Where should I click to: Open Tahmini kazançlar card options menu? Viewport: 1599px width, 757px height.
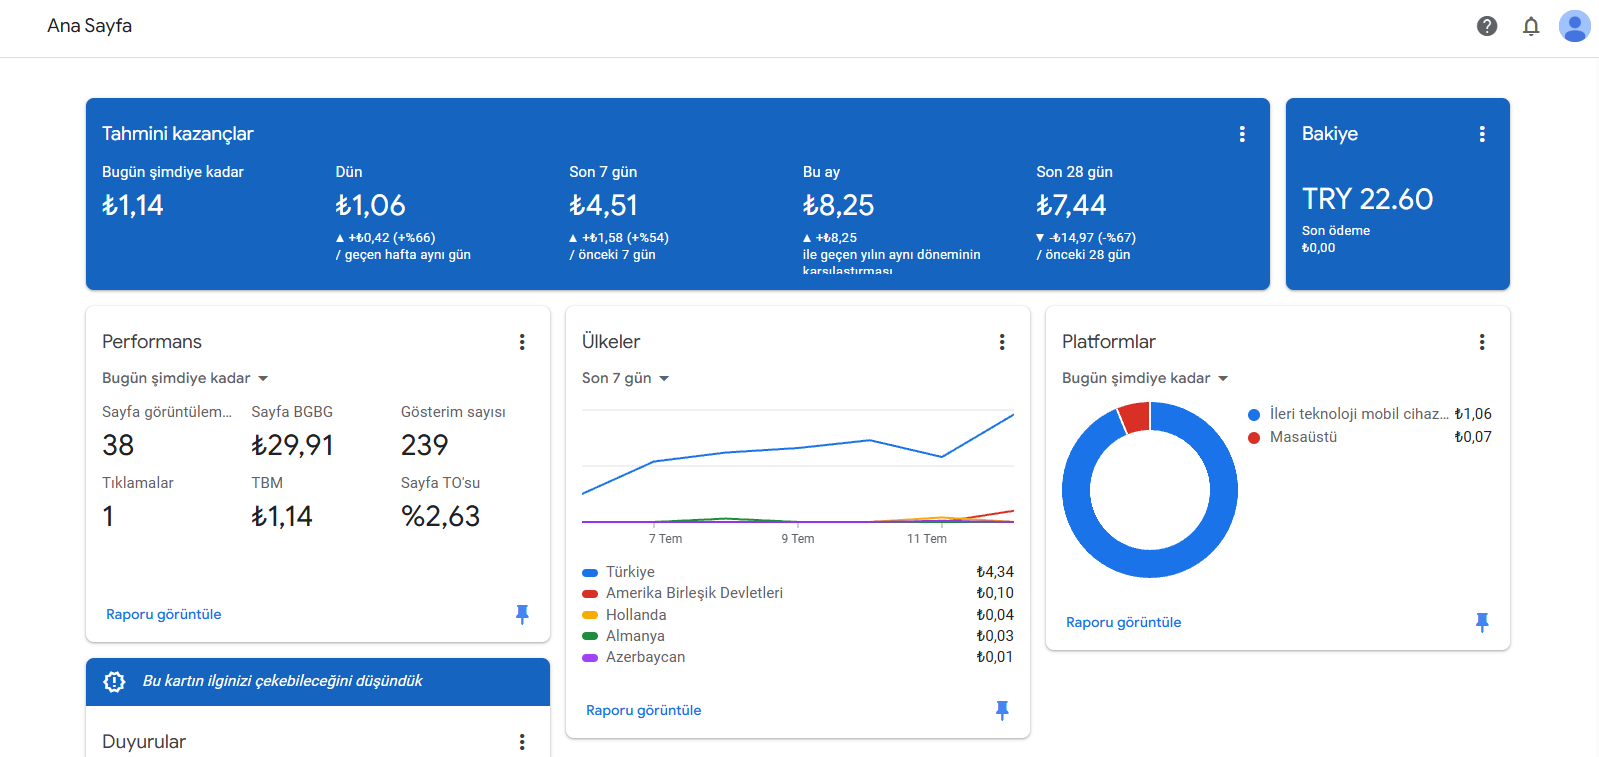pos(1242,134)
